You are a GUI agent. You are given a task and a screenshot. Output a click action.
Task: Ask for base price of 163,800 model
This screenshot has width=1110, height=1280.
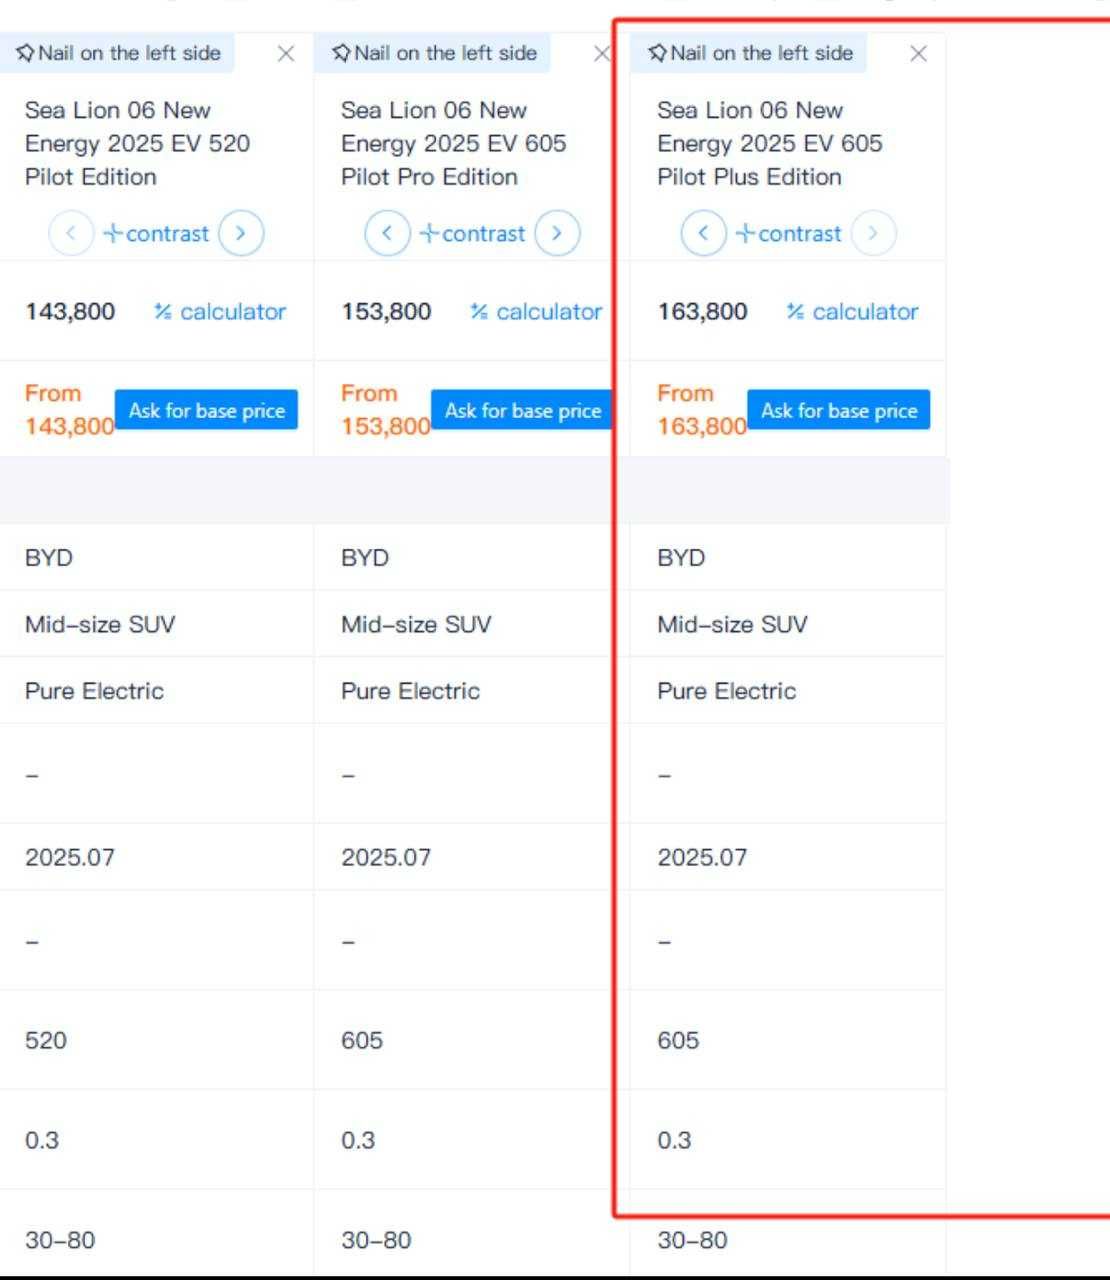[838, 410]
